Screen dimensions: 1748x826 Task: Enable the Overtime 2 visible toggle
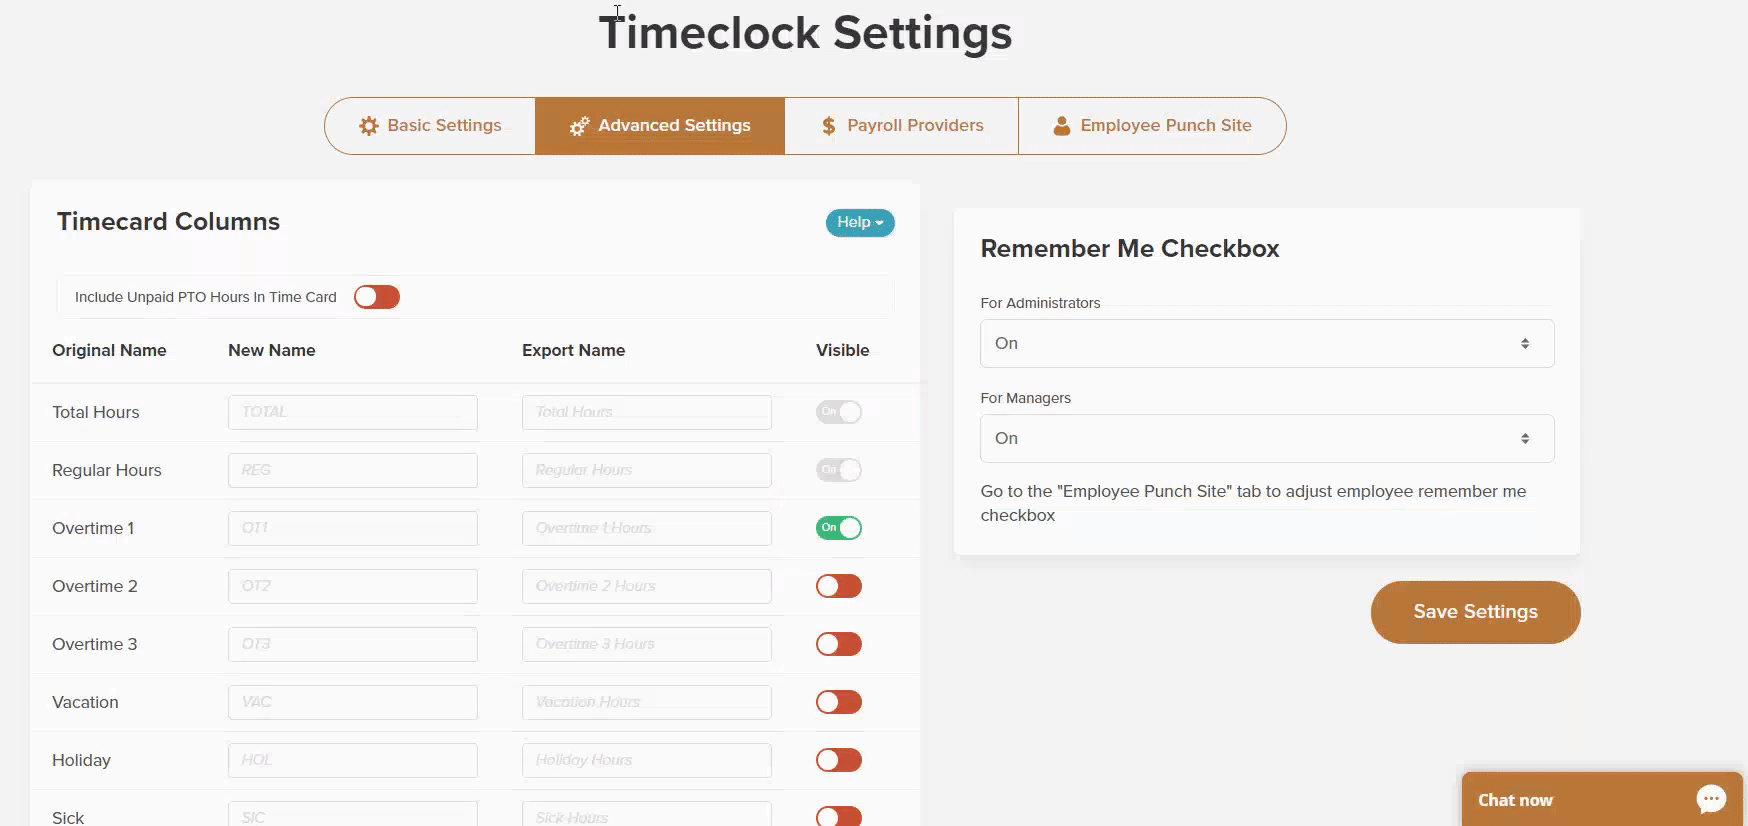tap(838, 585)
